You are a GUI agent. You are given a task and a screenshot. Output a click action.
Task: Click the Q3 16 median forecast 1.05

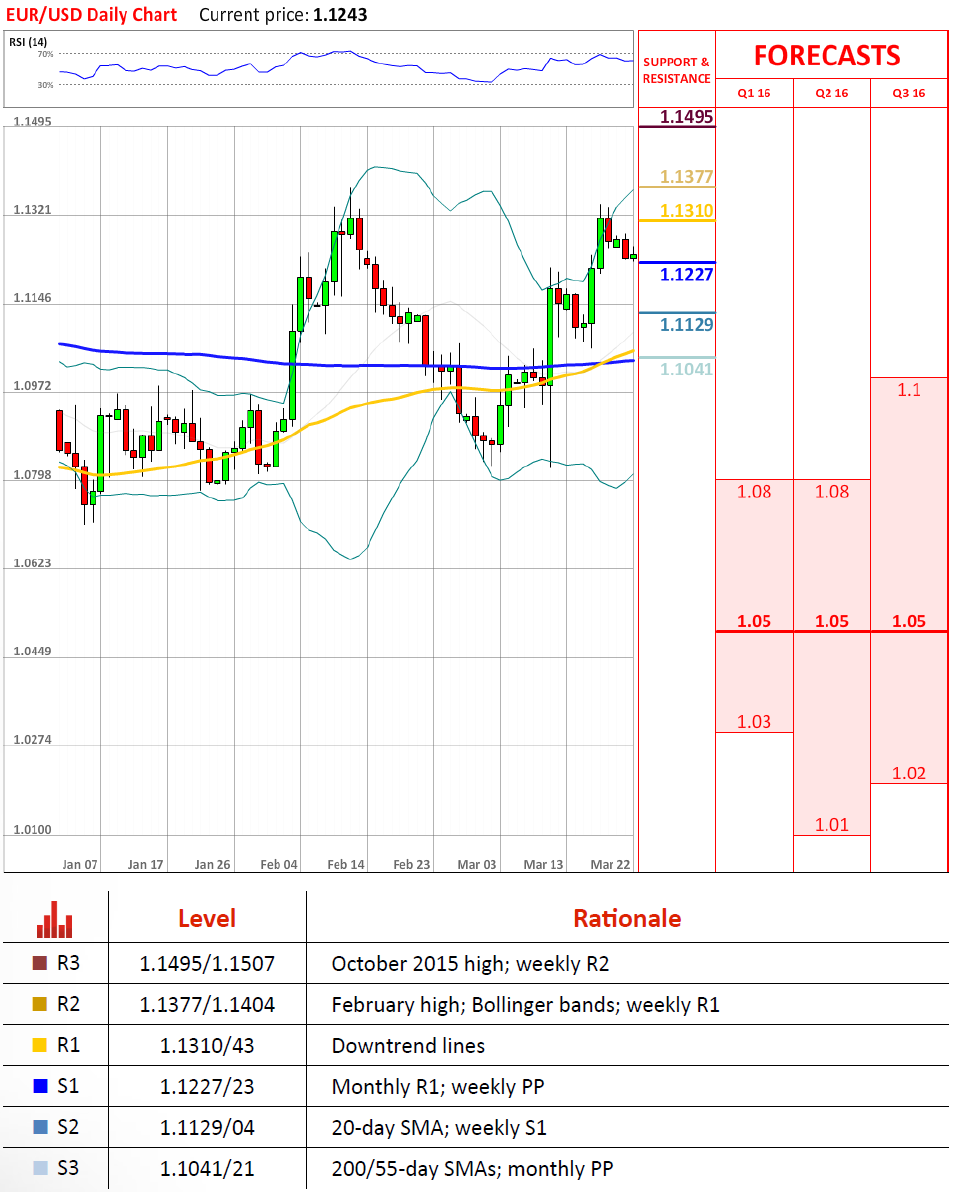(909, 621)
